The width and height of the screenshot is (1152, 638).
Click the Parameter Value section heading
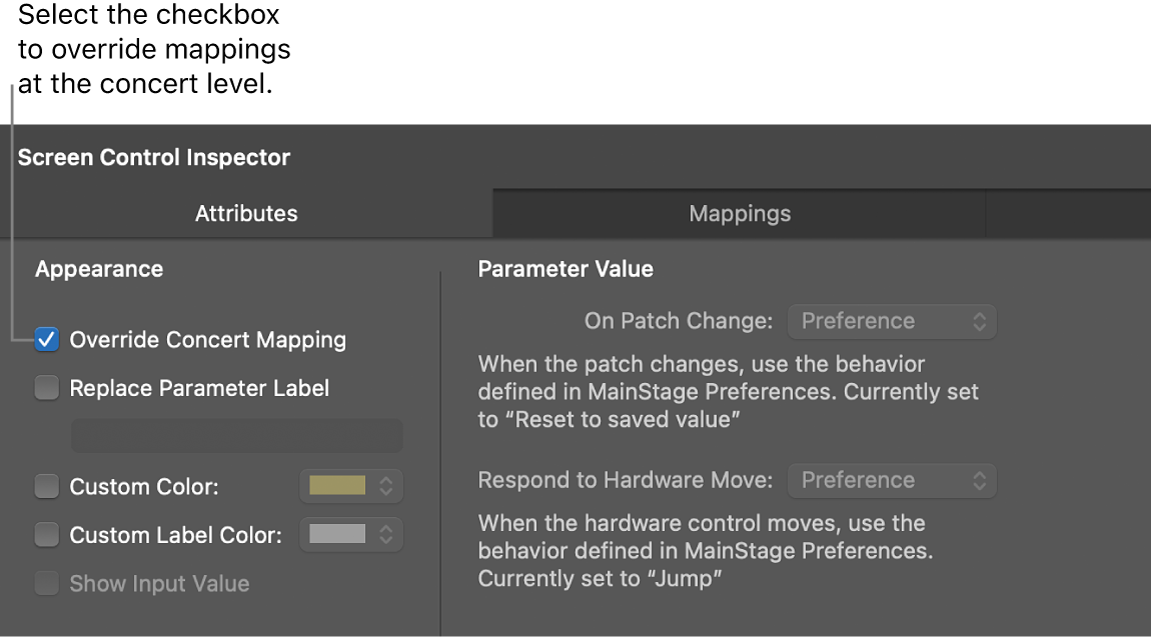565,269
